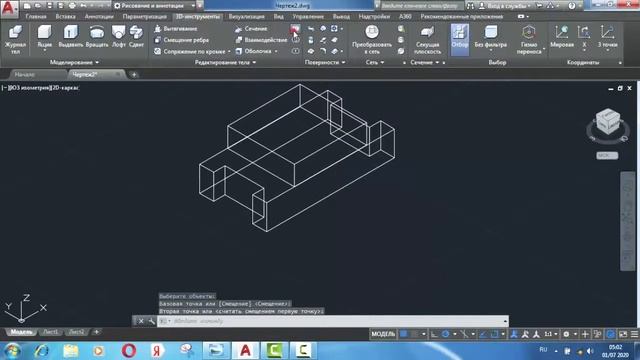The width and height of the screenshot is (640, 360).
Task: Open the МСК coordinate system dropdown below ViewCube
Action: [607, 156]
